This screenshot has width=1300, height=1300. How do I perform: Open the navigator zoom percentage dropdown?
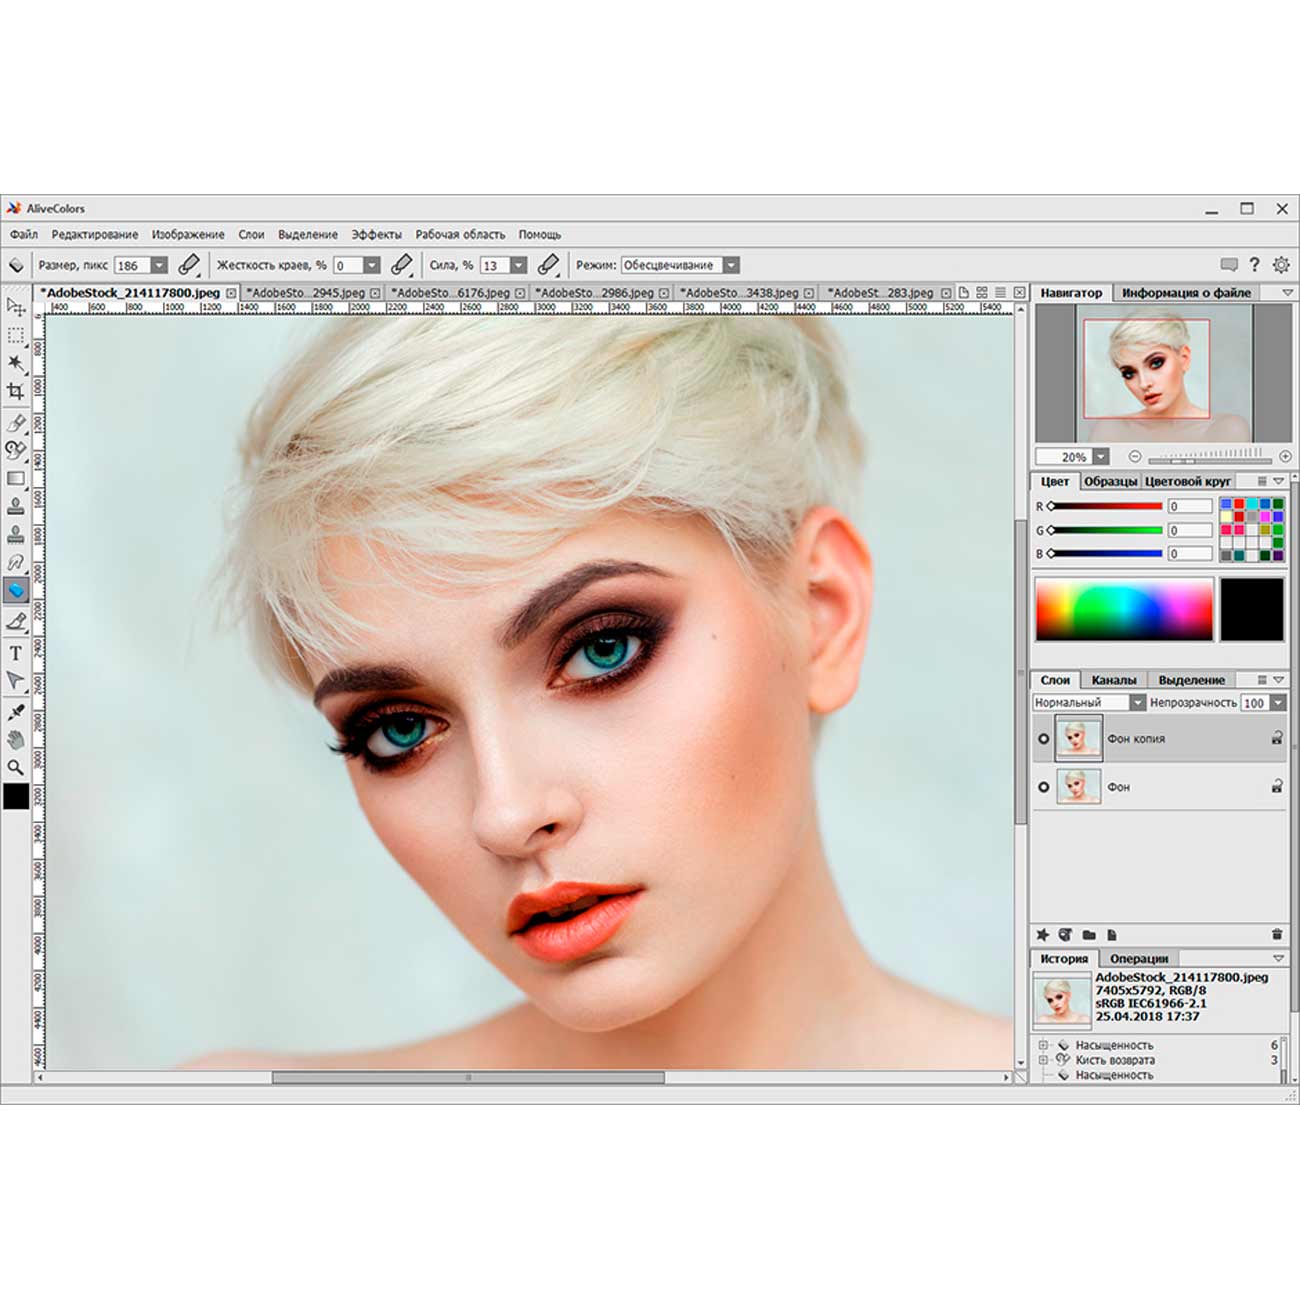[1101, 457]
